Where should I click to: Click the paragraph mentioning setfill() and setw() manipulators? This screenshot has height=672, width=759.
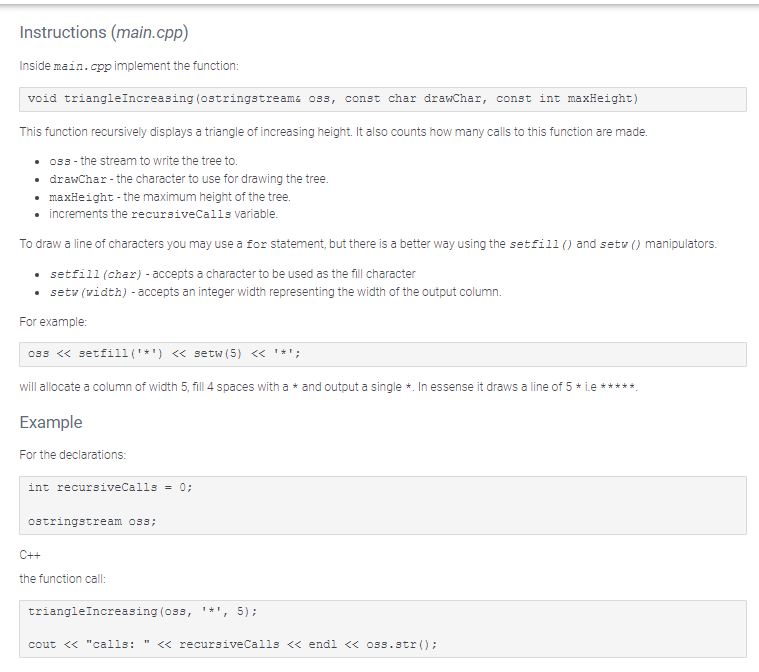pos(368,244)
